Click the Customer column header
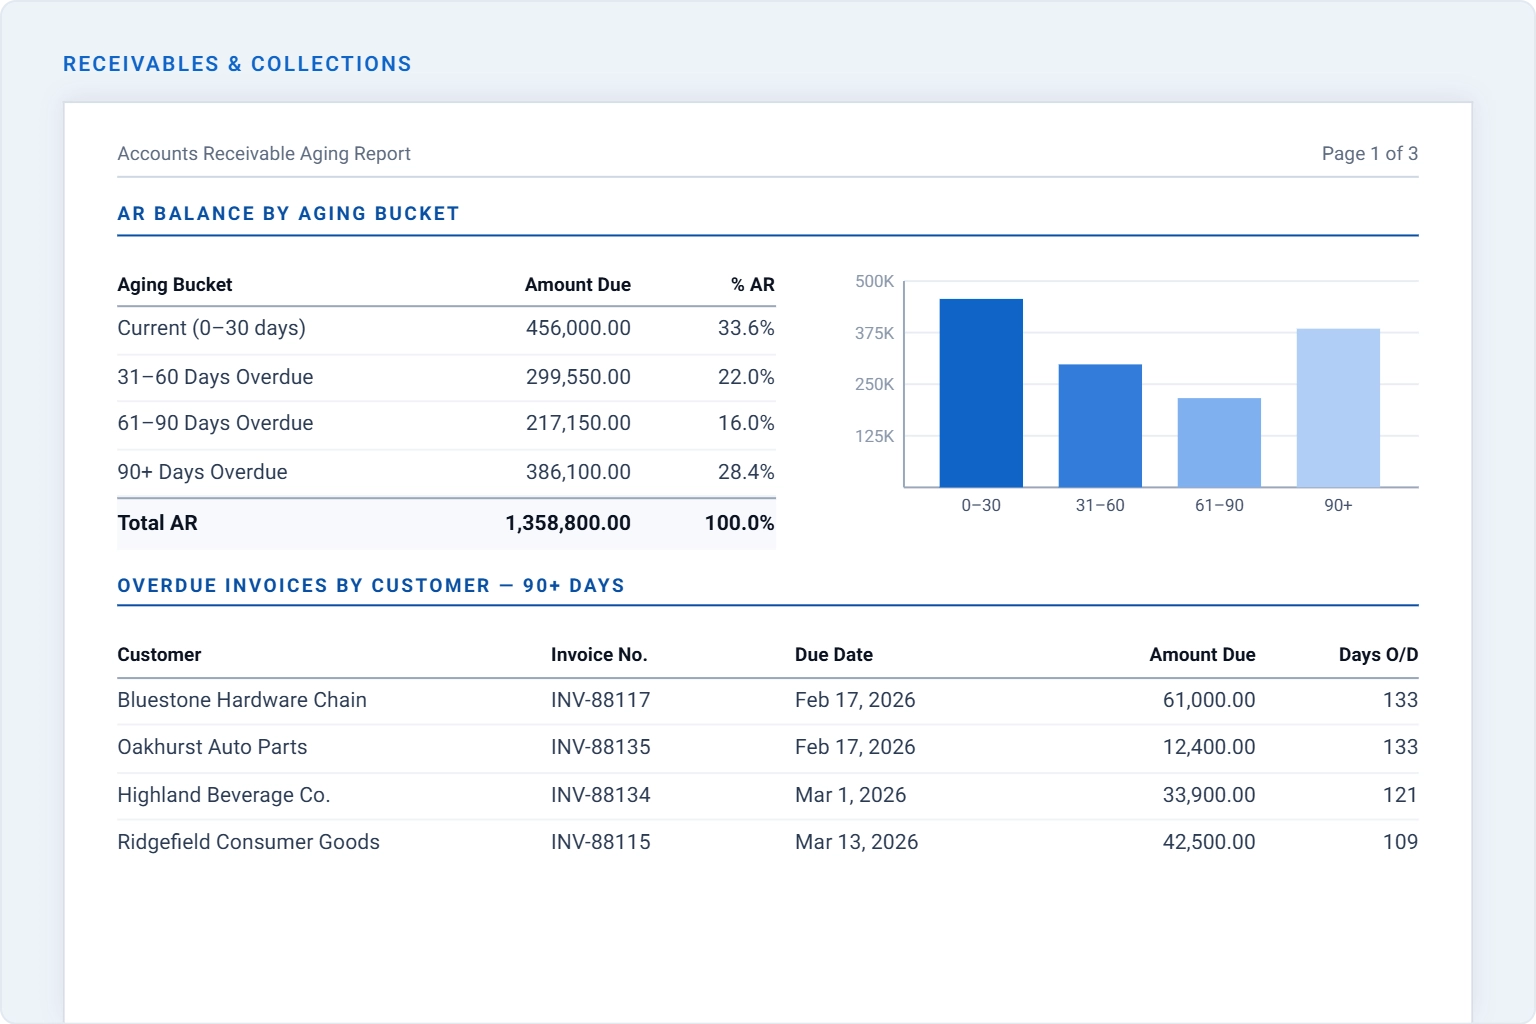 [x=159, y=655]
